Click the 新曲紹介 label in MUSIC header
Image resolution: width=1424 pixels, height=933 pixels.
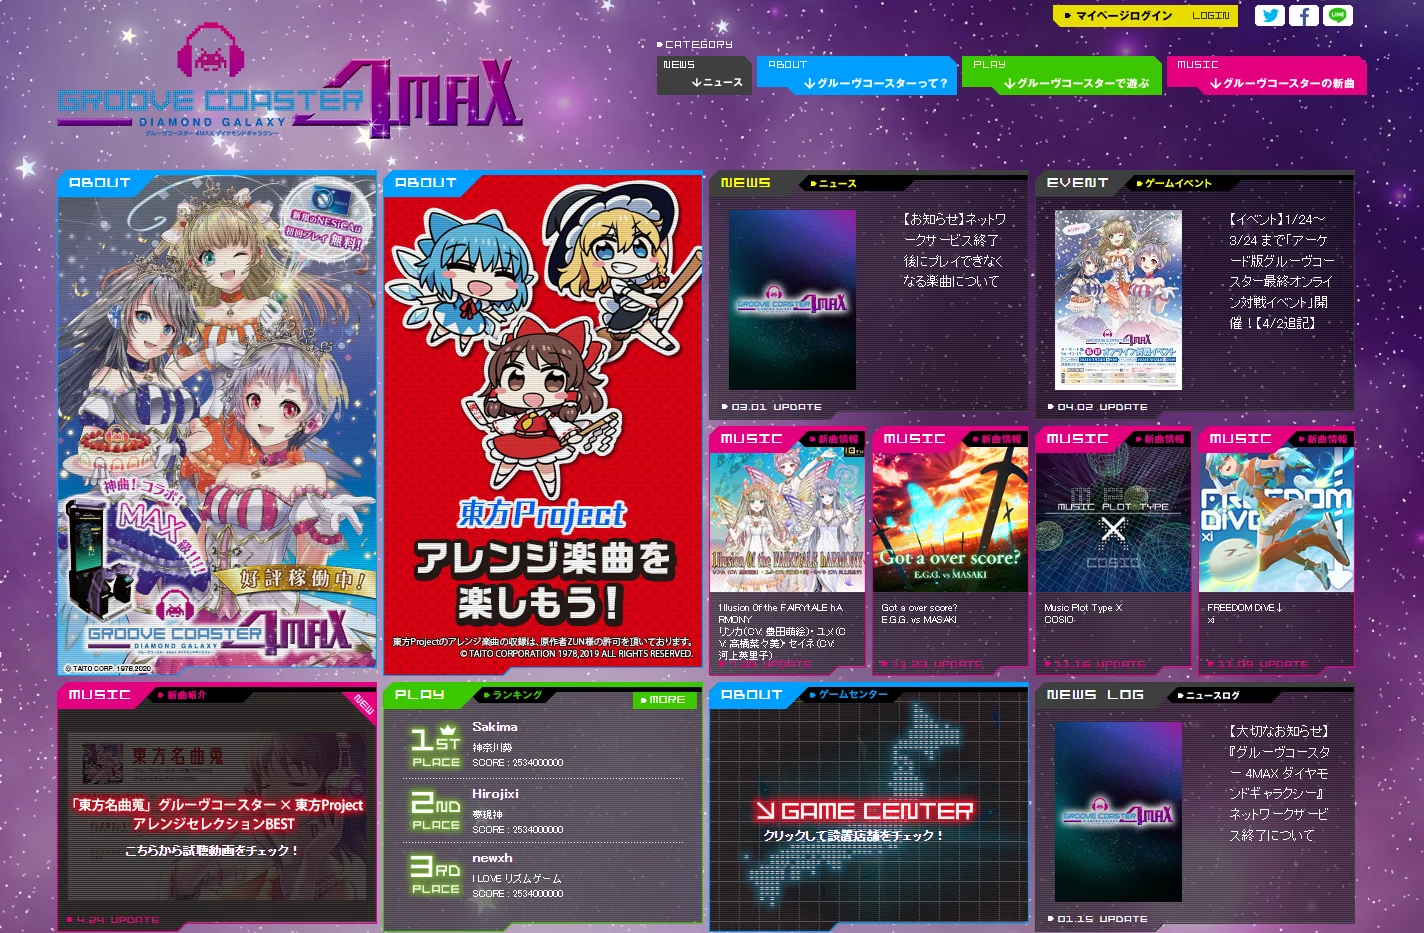[x=182, y=695]
